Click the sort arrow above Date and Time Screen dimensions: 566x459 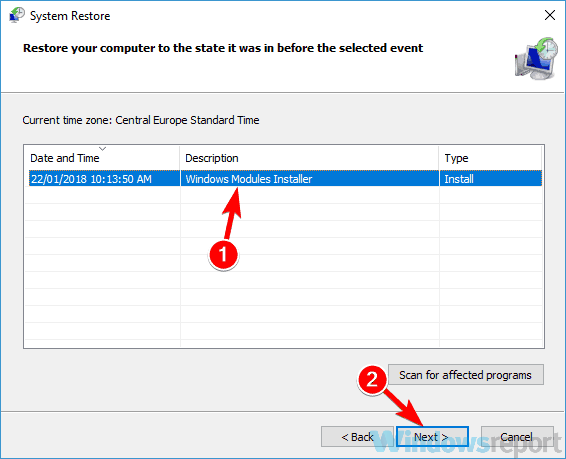click(103, 149)
